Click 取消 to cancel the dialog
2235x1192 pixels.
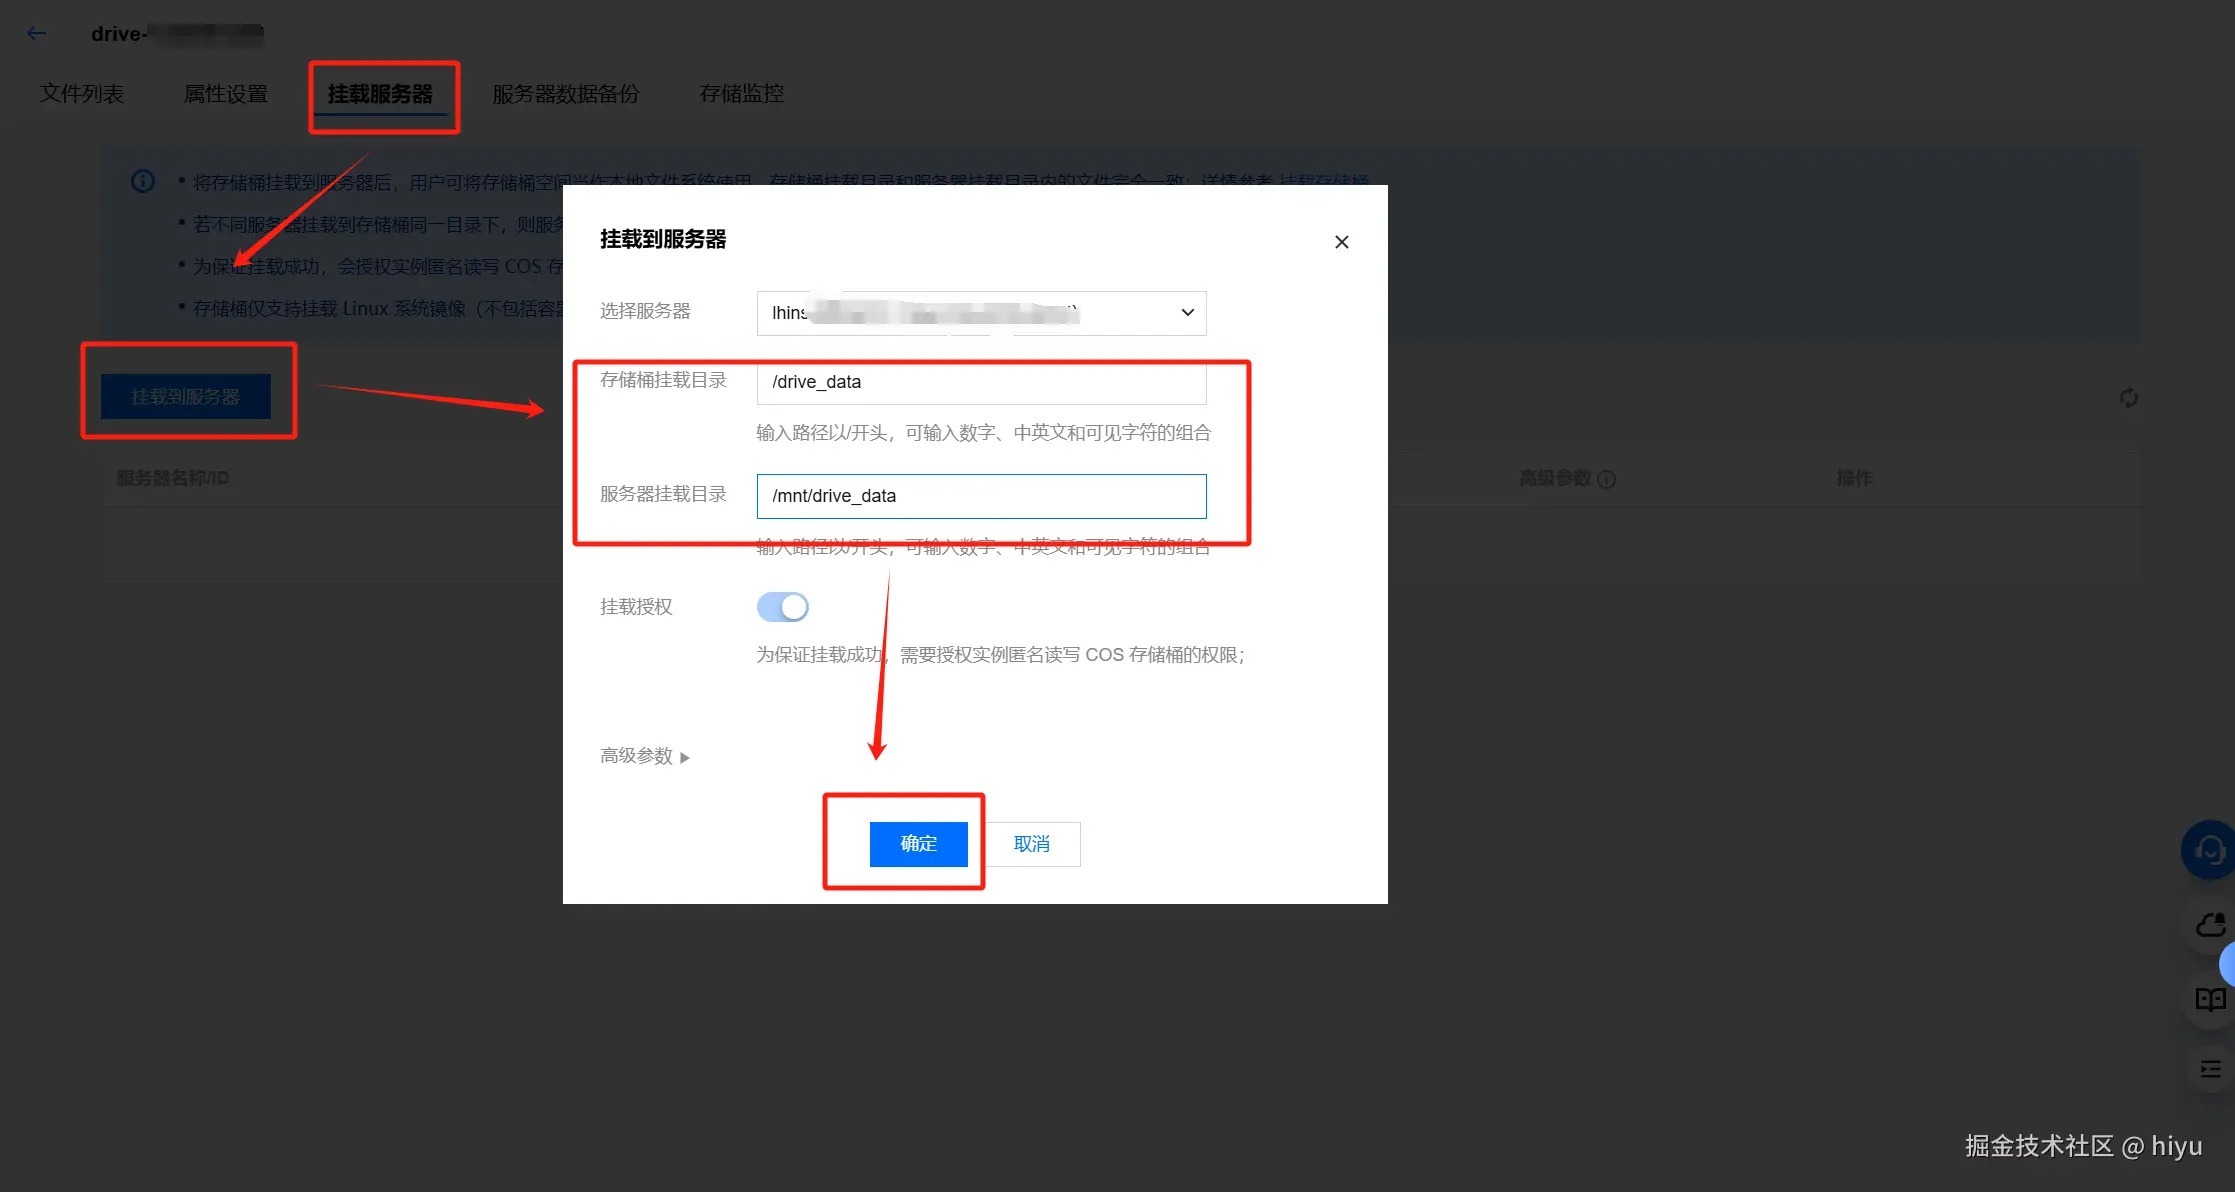(1031, 844)
